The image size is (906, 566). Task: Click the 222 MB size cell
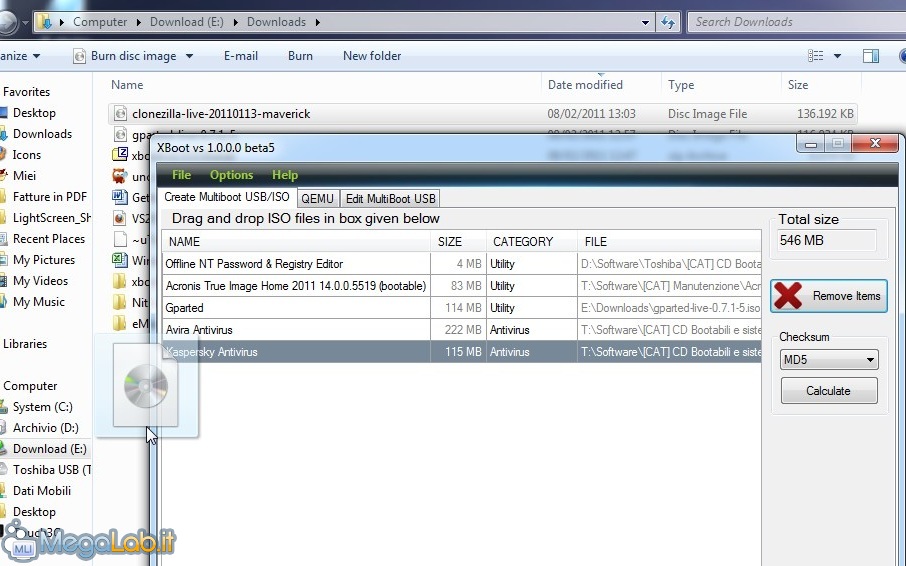coord(459,330)
